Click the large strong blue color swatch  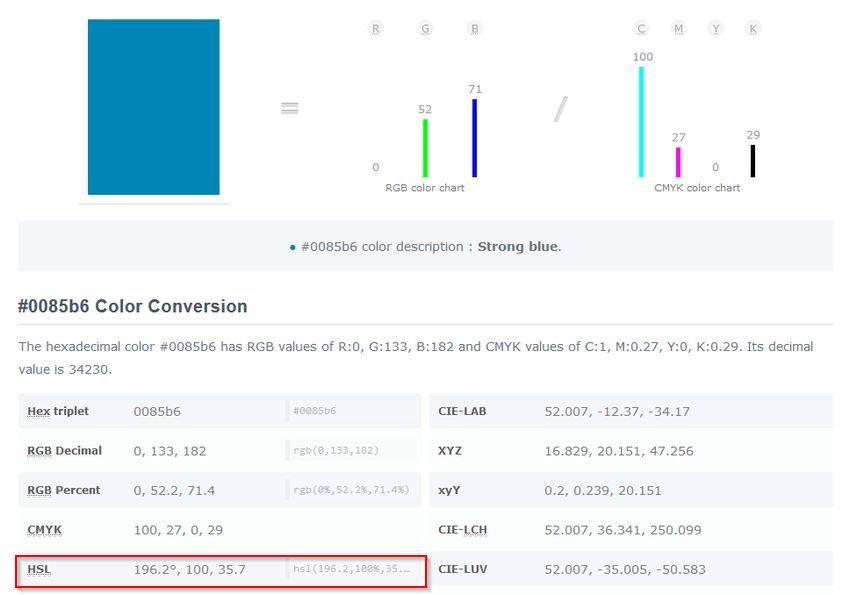(x=153, y=107)
